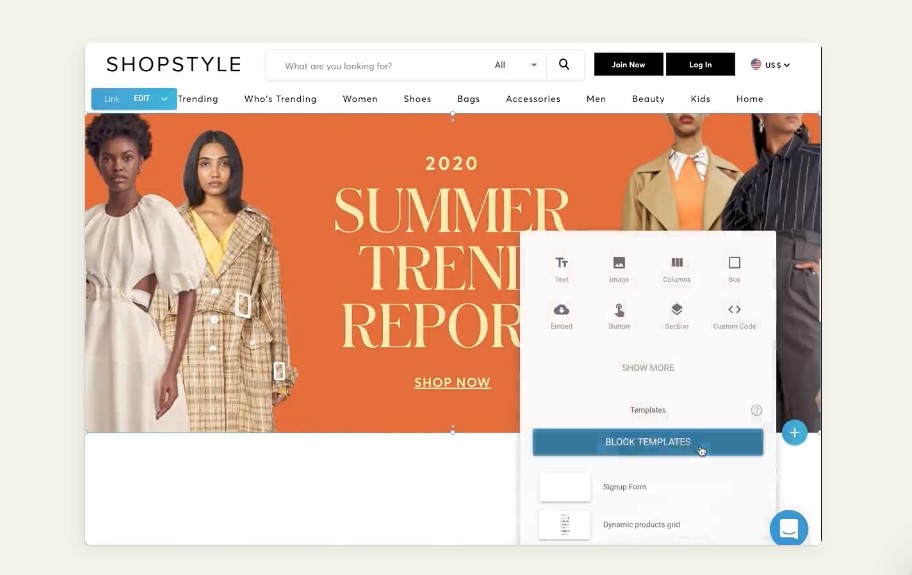The width and height of the screenshot is (912, 575).
Task: Click the 'Signup Form' label
Action: click(625, 487)
